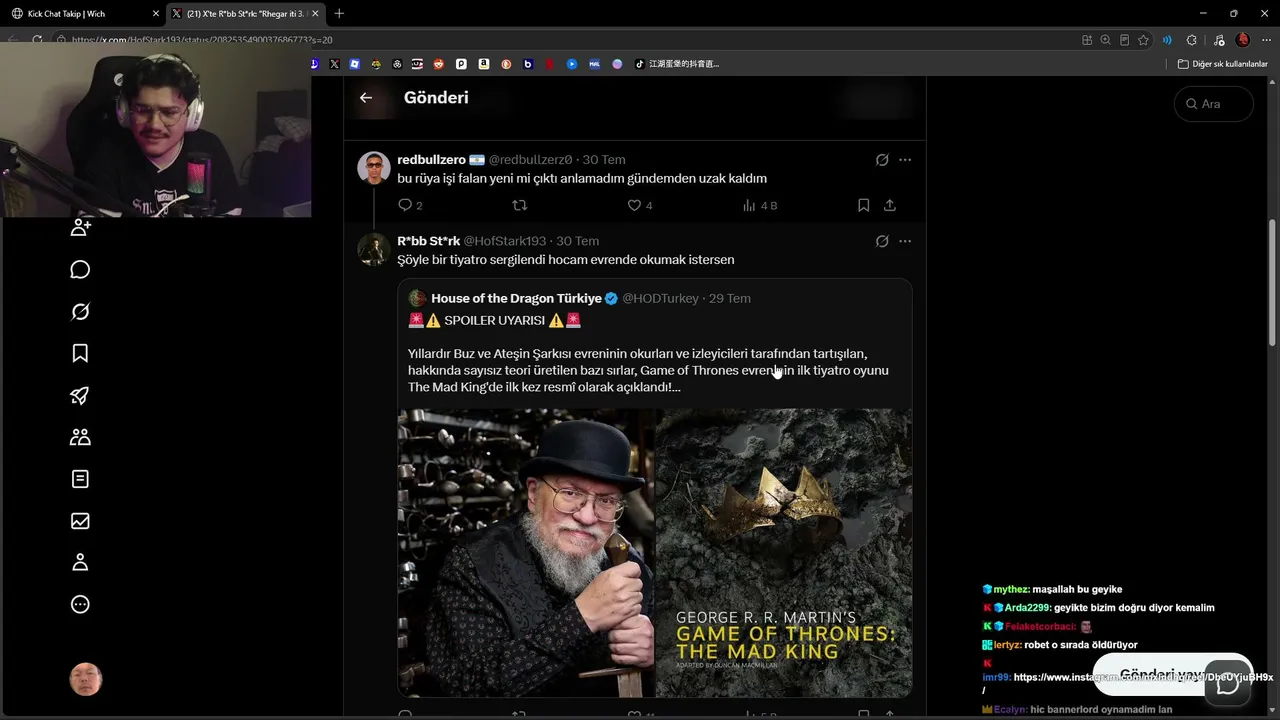Viewport: 1280px width, 720px height.
Task: Open the rocket icon in X sidebar
Action: click(81, 395)
